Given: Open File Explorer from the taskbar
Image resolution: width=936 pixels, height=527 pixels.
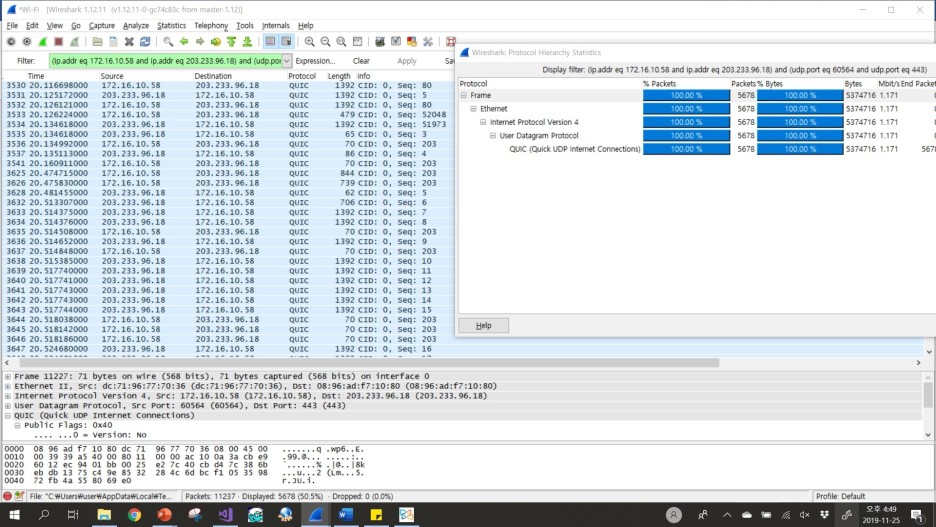Looking at the screenshot, I should 104,514.
